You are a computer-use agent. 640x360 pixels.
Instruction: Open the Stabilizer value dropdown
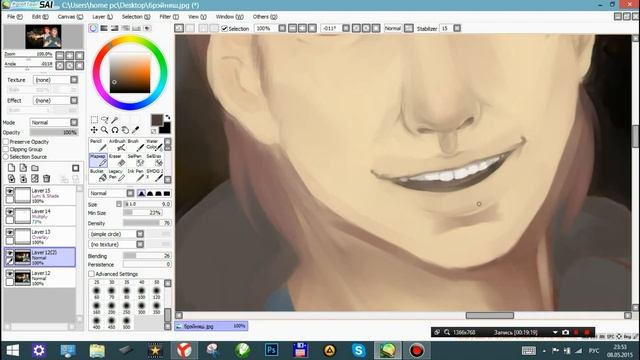457,28
